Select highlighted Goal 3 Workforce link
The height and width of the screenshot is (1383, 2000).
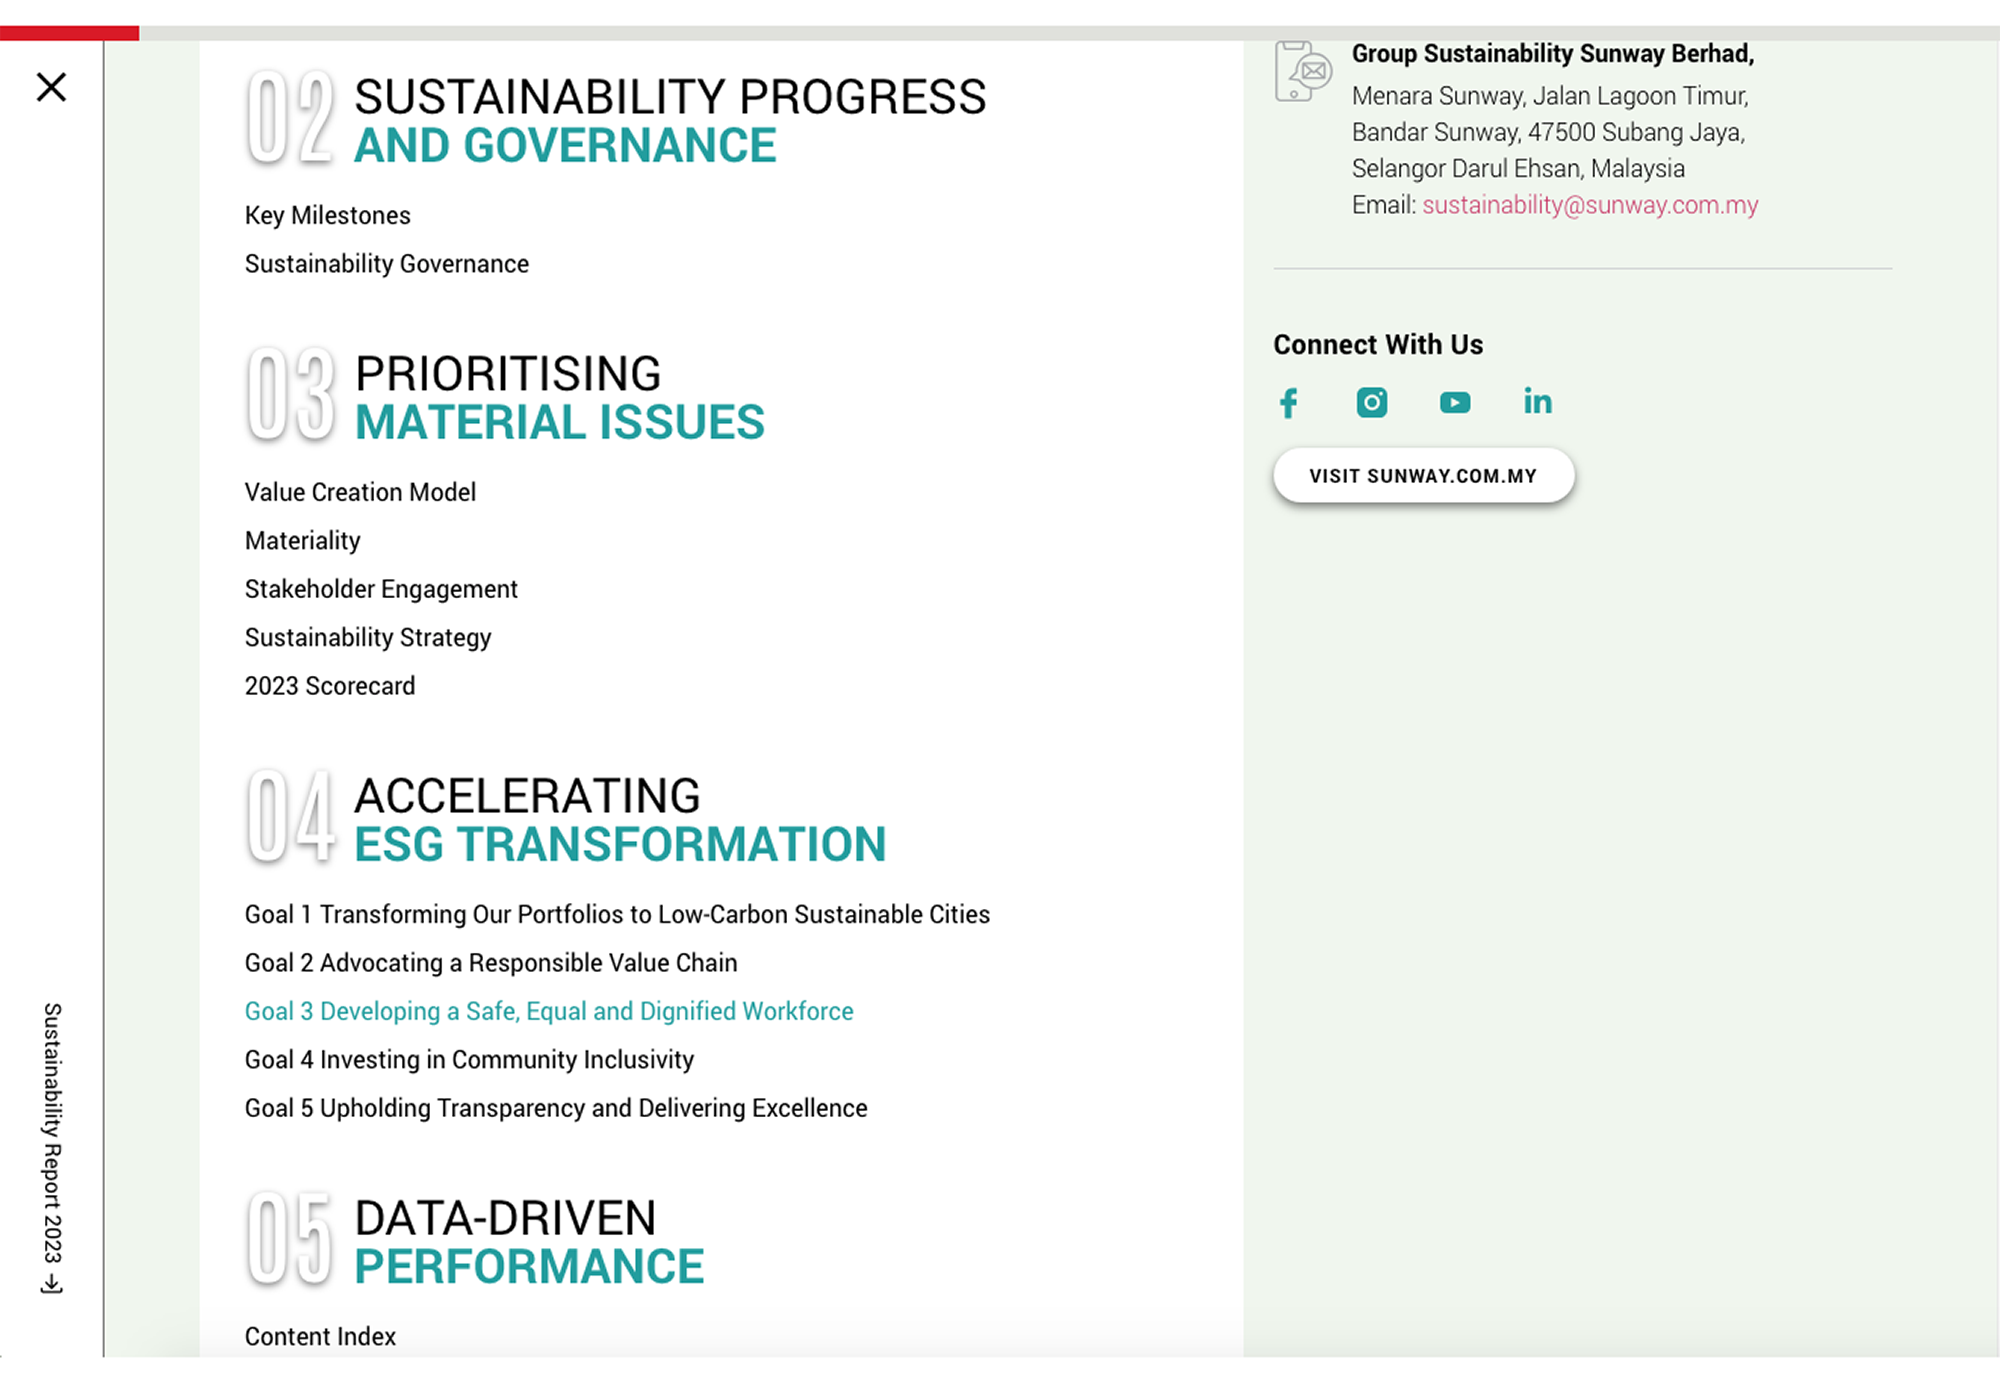click(x=549, y=1011)
